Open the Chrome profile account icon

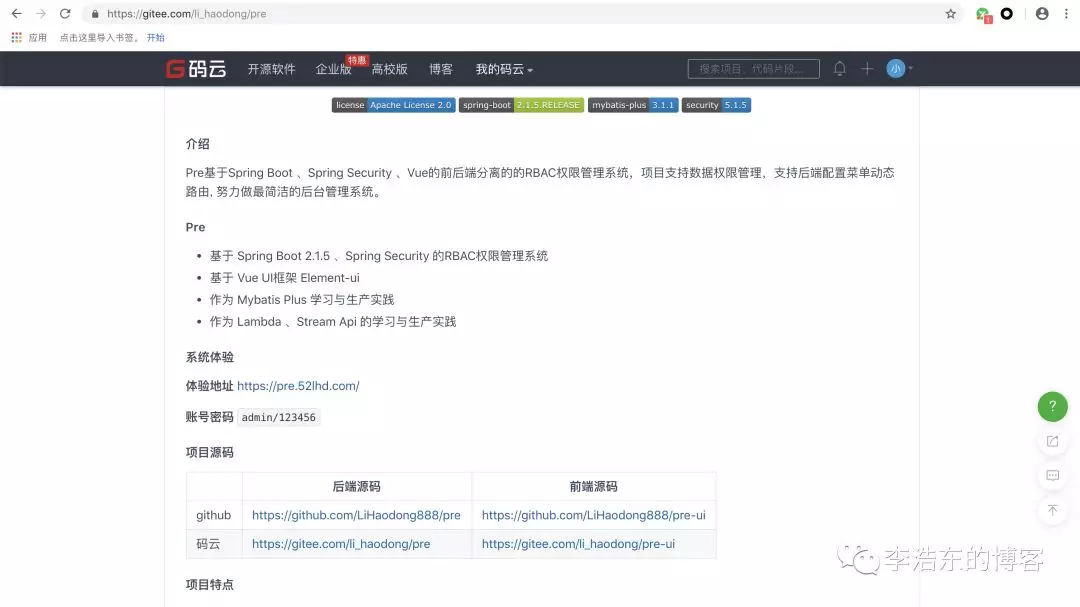(1042, 14)
